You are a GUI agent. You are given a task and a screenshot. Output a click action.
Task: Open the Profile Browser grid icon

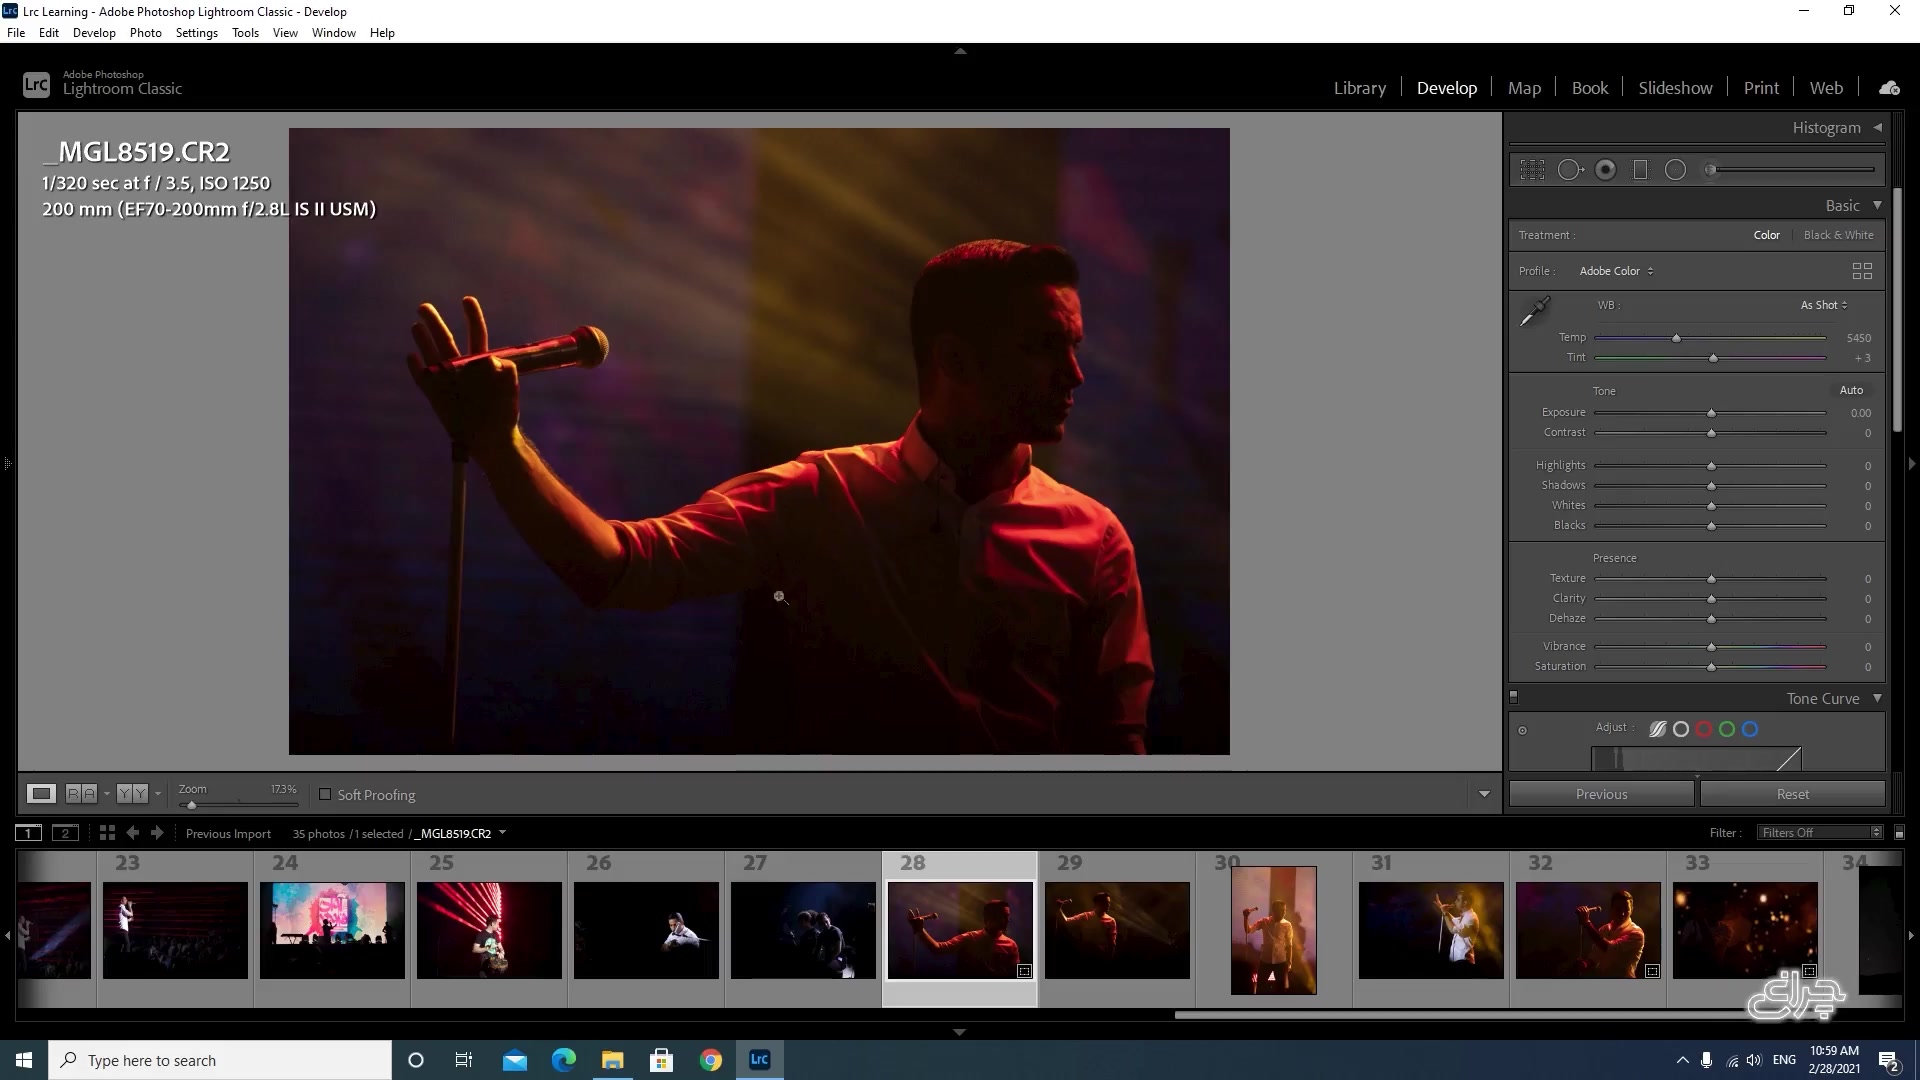coord(1862,271)
